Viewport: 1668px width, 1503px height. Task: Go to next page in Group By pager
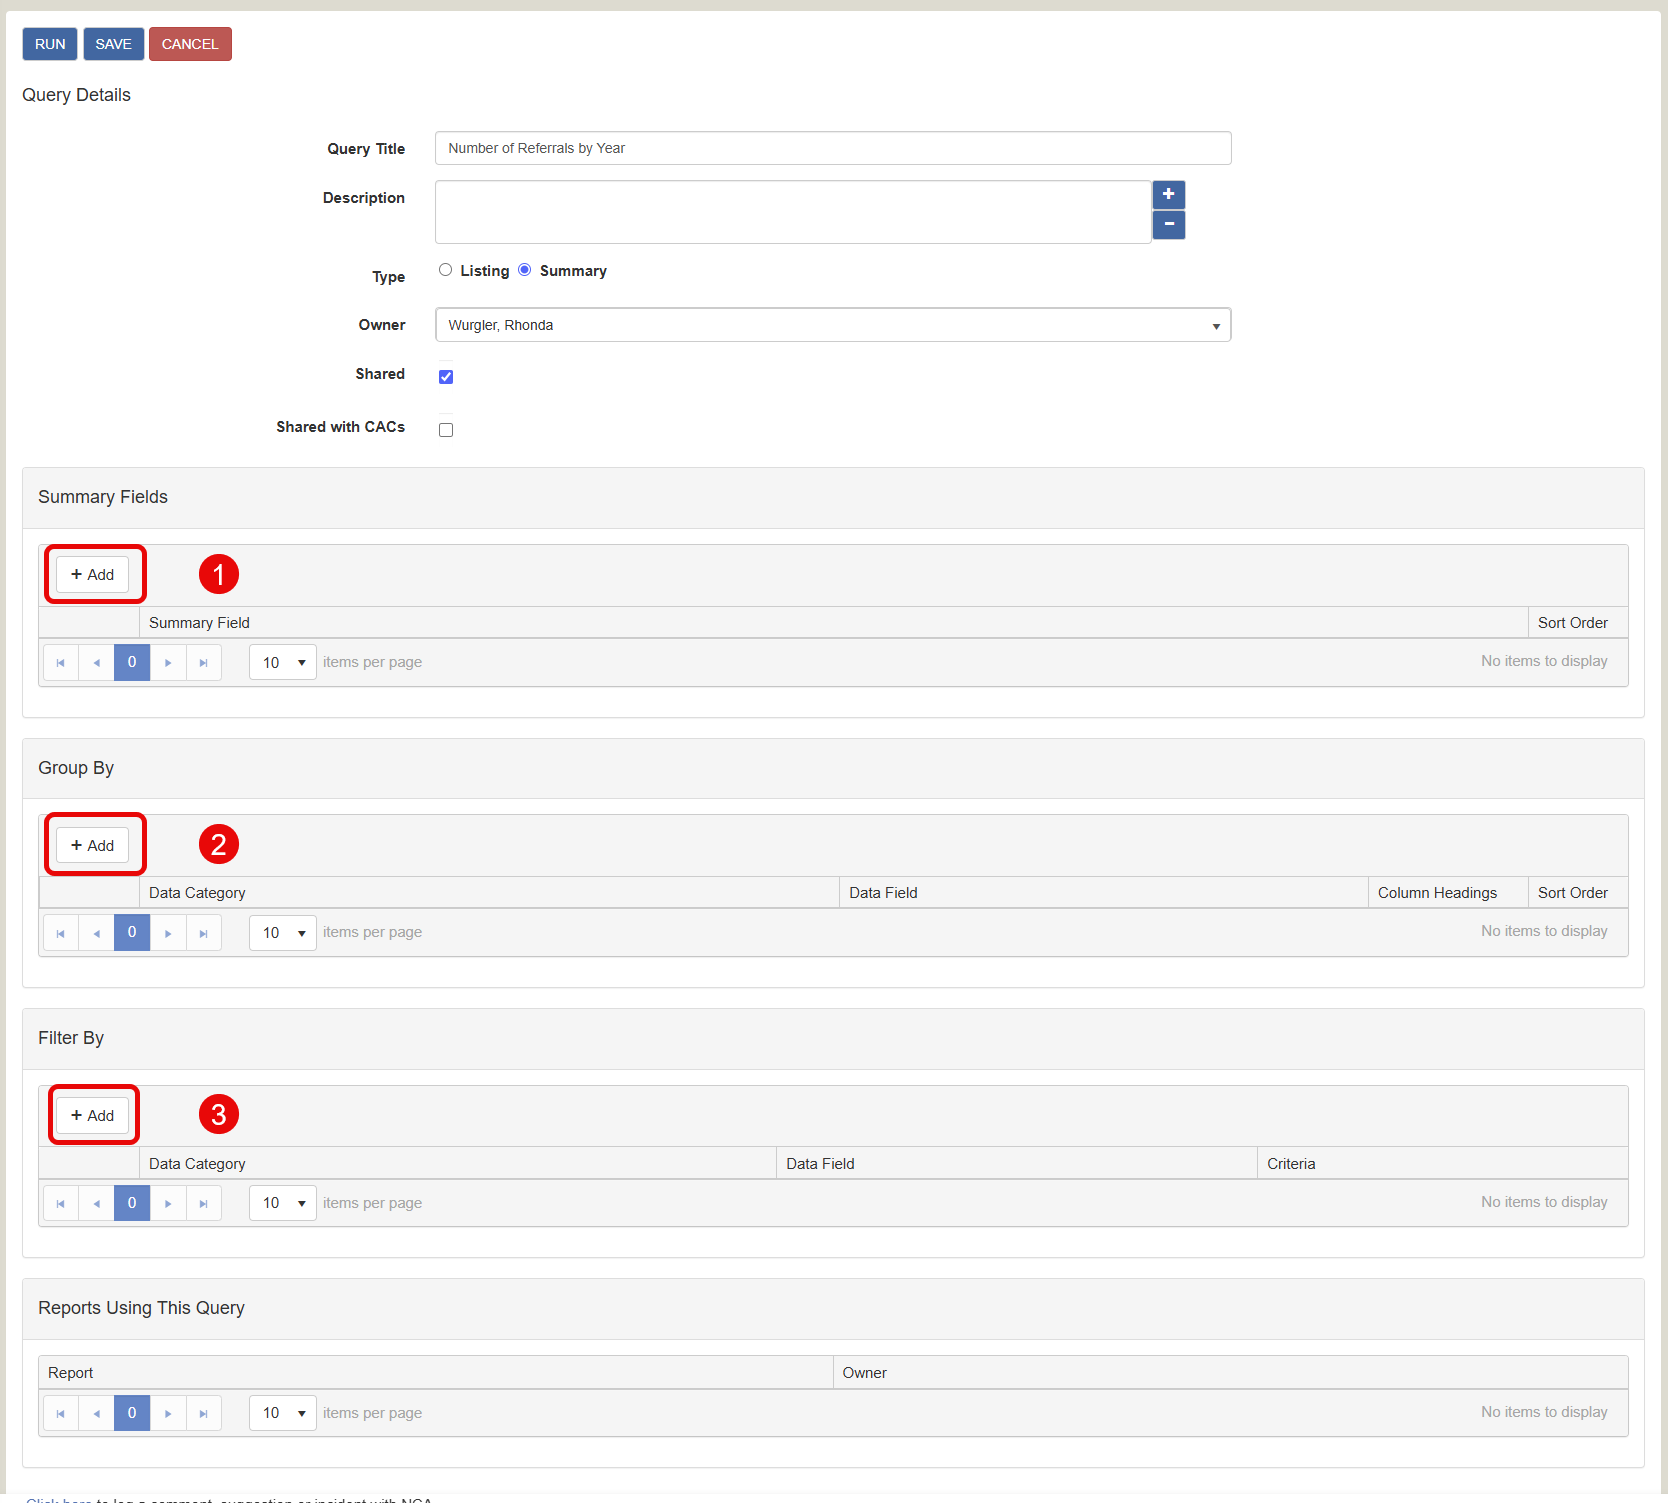tap(168, 933)
